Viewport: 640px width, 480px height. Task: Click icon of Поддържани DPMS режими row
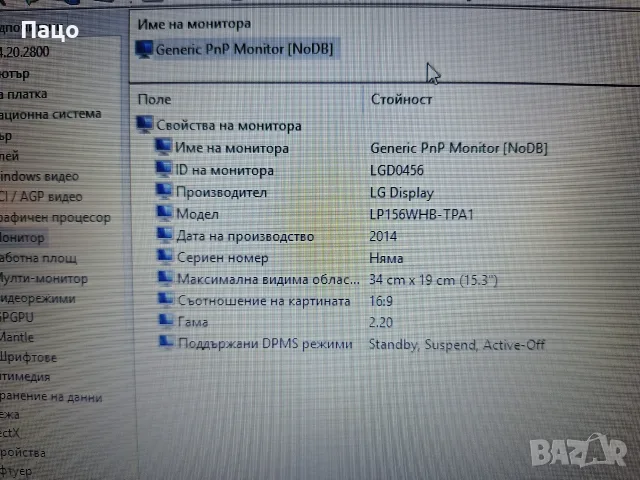167,342
